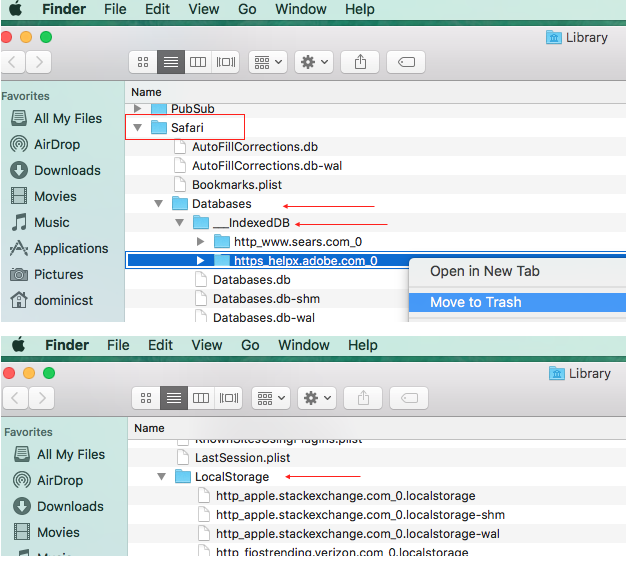Open the Apple menu in the top Finder window
626x567 pixels.
(x=16, y=8)
